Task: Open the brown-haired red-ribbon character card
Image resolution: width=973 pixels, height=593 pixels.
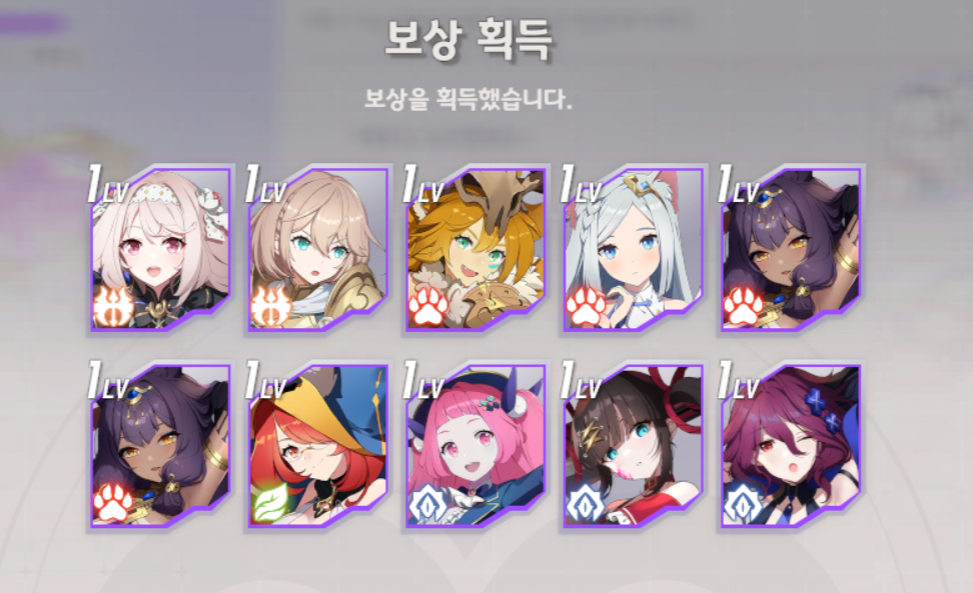Action: coord(634,446)
